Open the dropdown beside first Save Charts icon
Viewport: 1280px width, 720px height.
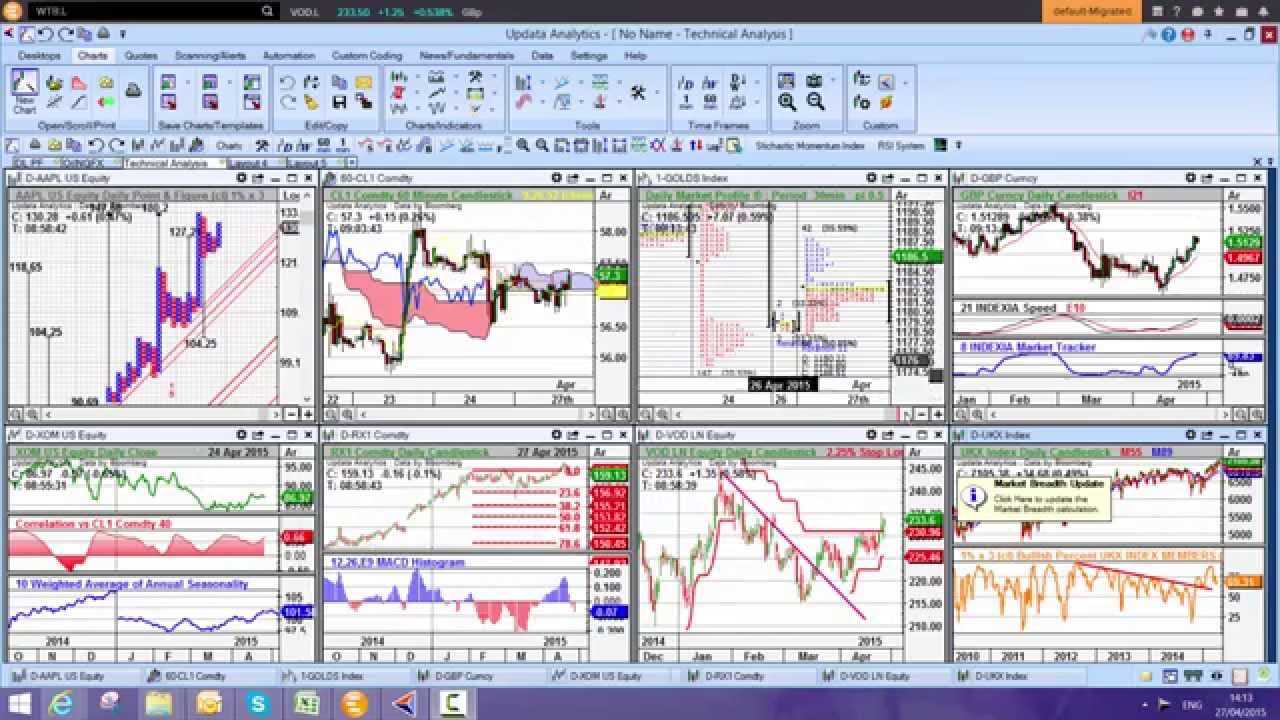pos(186,82)
